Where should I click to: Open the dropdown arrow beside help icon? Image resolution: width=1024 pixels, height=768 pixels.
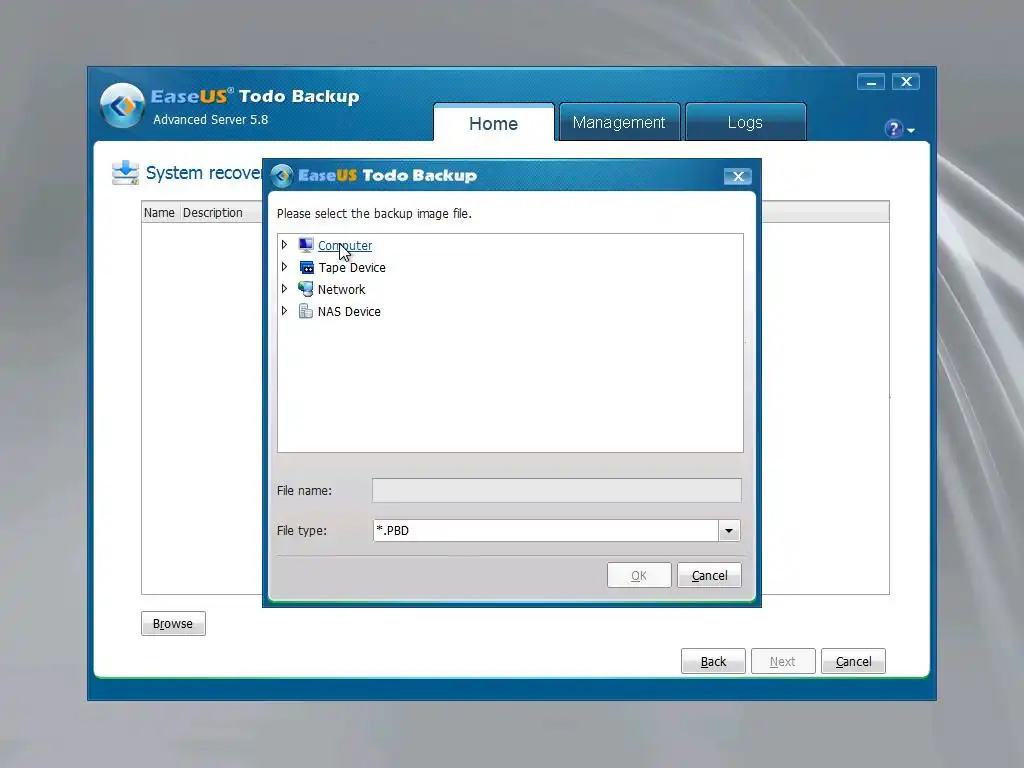point(910,131)
